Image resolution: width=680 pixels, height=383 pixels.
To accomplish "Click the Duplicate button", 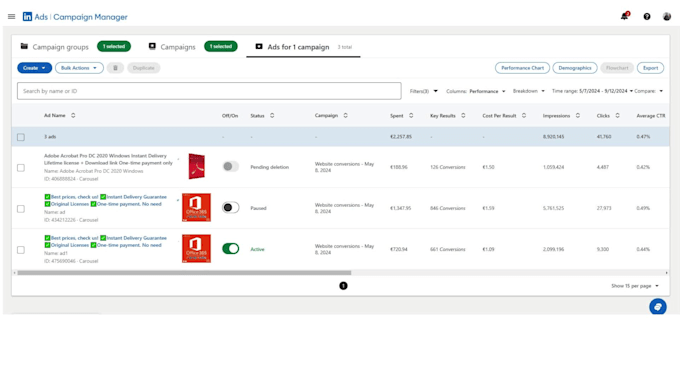I will (144, 68).
